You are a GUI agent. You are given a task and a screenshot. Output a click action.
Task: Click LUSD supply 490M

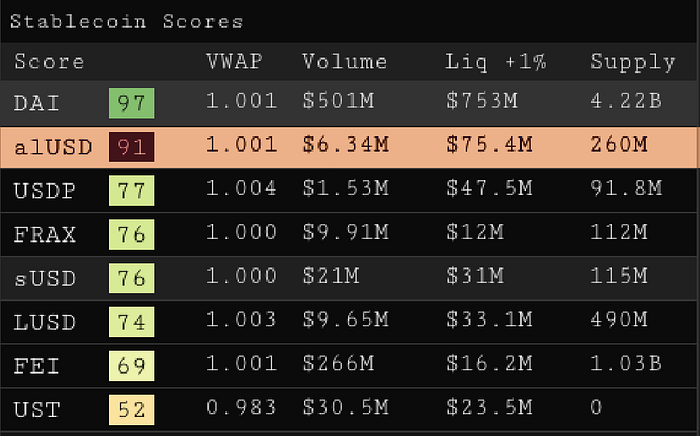(619, 319)
